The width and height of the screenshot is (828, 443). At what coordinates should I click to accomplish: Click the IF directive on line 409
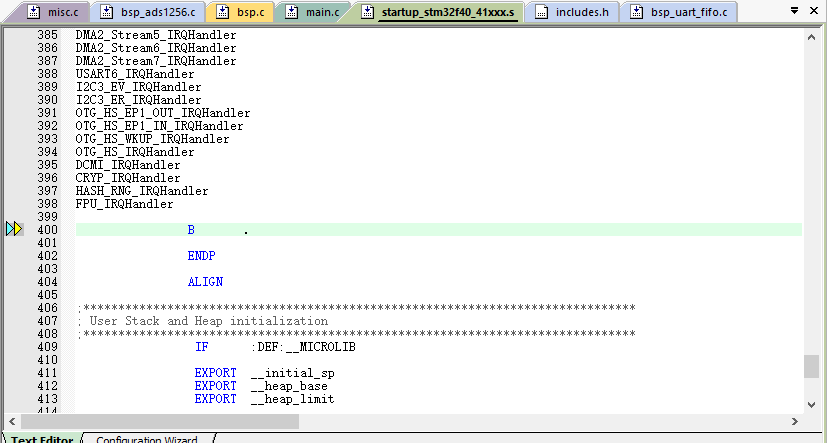point(201,347)
